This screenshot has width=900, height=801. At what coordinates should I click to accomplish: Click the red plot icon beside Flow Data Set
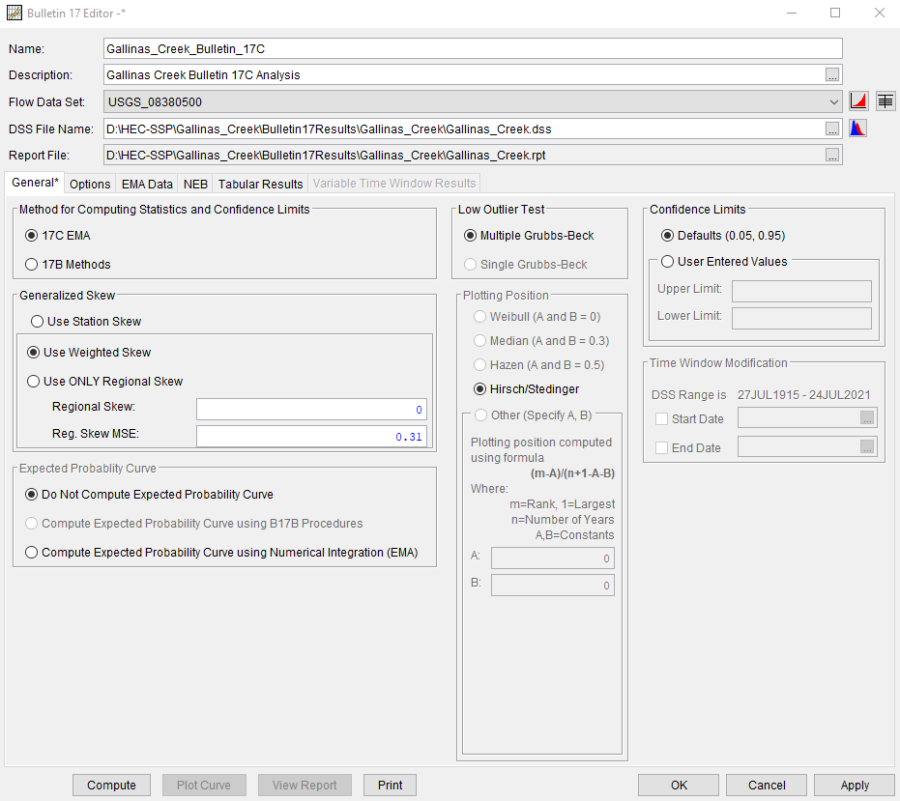(858, 101)
